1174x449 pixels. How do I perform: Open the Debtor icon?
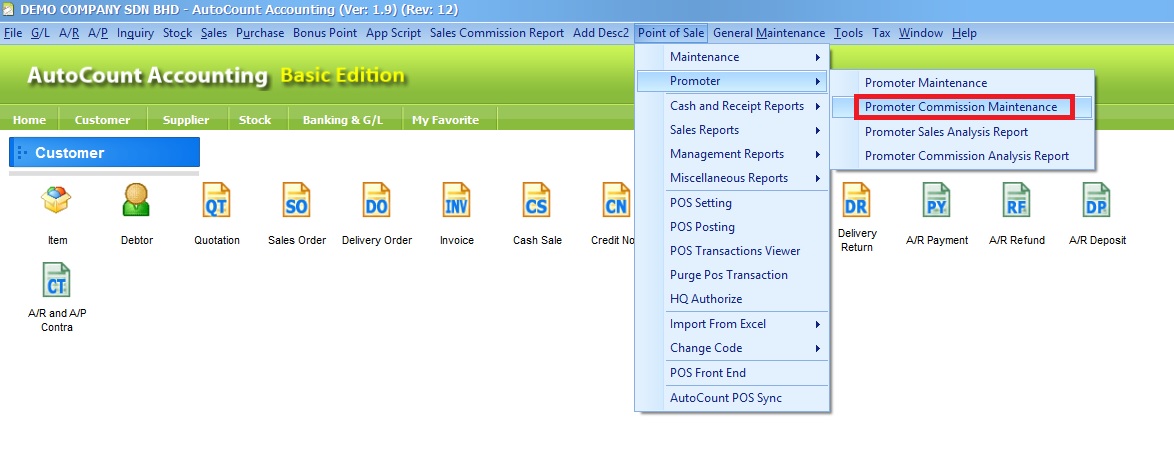(x=136, y=201)
